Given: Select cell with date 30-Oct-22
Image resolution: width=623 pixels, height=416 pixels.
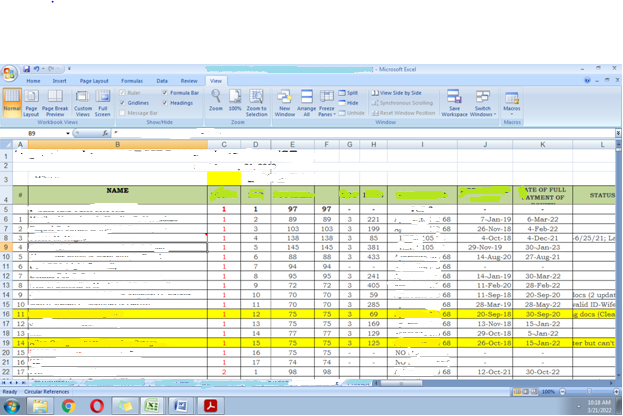Looking at the screenshot, I should point(542,372).
